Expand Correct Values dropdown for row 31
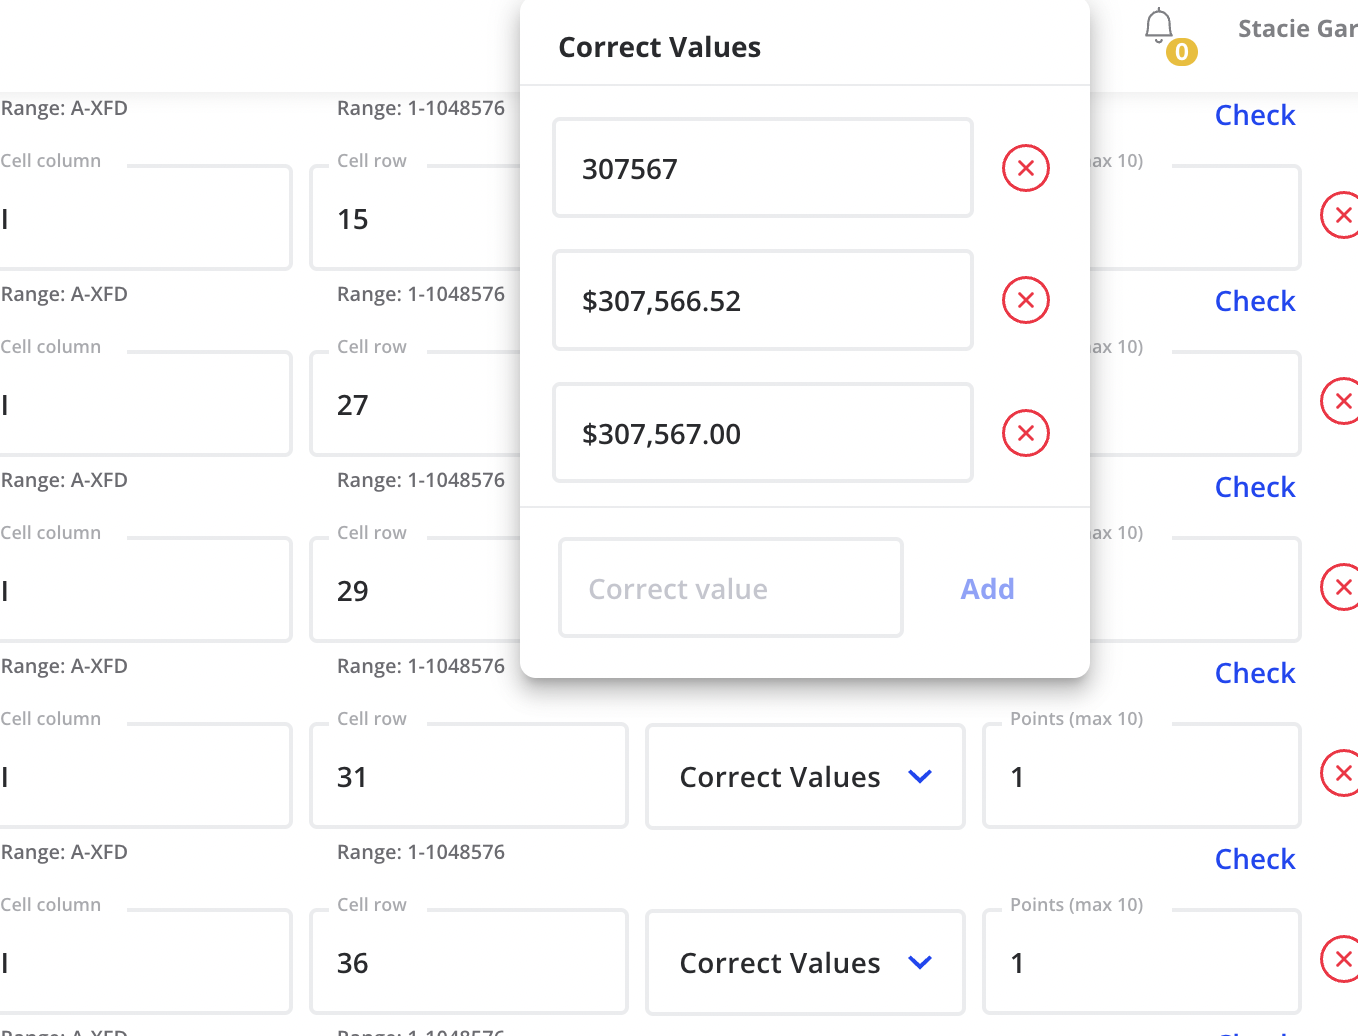Viewport: 1358px width, 1036px height. [805, 777]
